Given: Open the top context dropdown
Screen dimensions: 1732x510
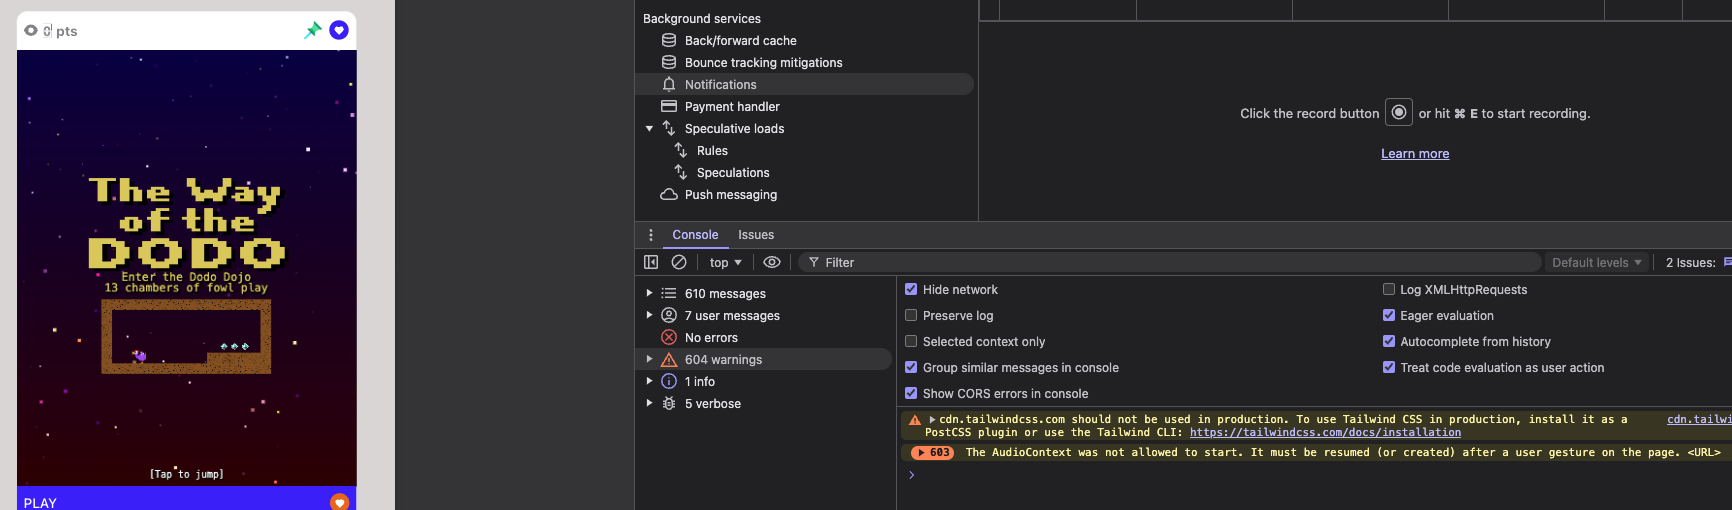Looking at the screenshot, I should 725,262.
